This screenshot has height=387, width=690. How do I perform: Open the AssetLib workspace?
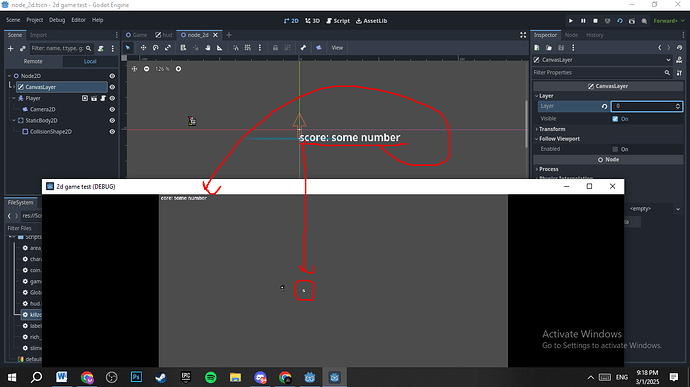(x=371, y=21)
